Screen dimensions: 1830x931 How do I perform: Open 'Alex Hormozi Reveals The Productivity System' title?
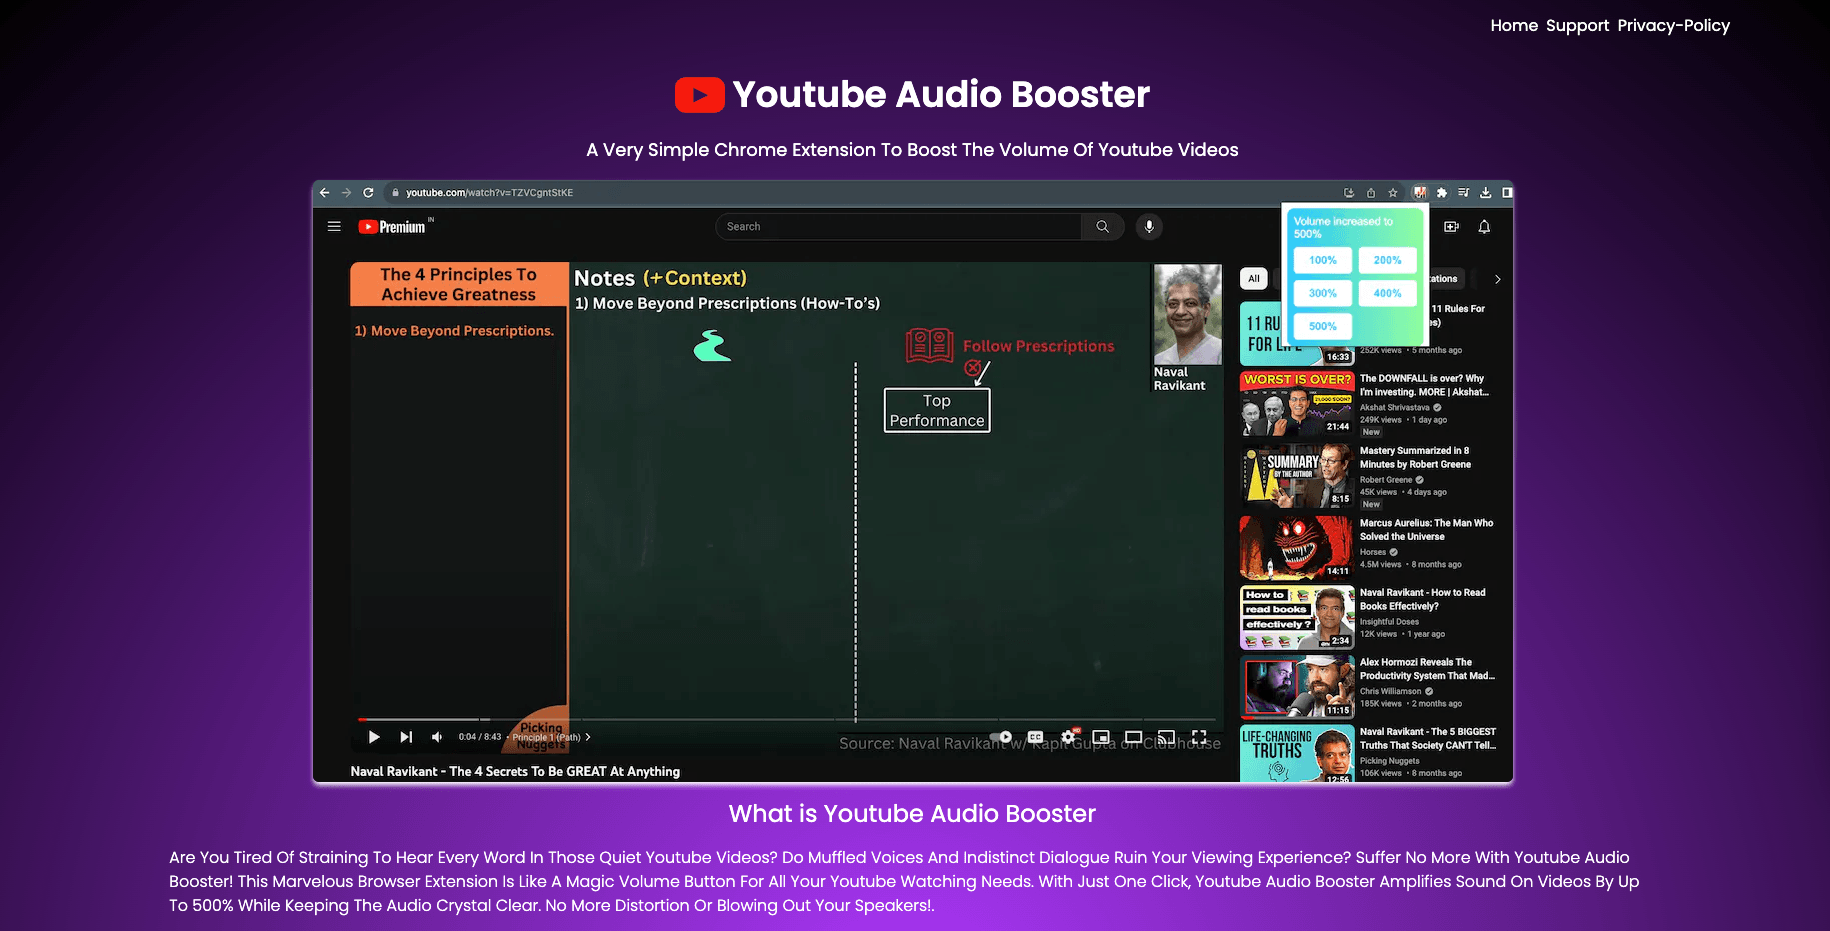[x=1427, y=669]
